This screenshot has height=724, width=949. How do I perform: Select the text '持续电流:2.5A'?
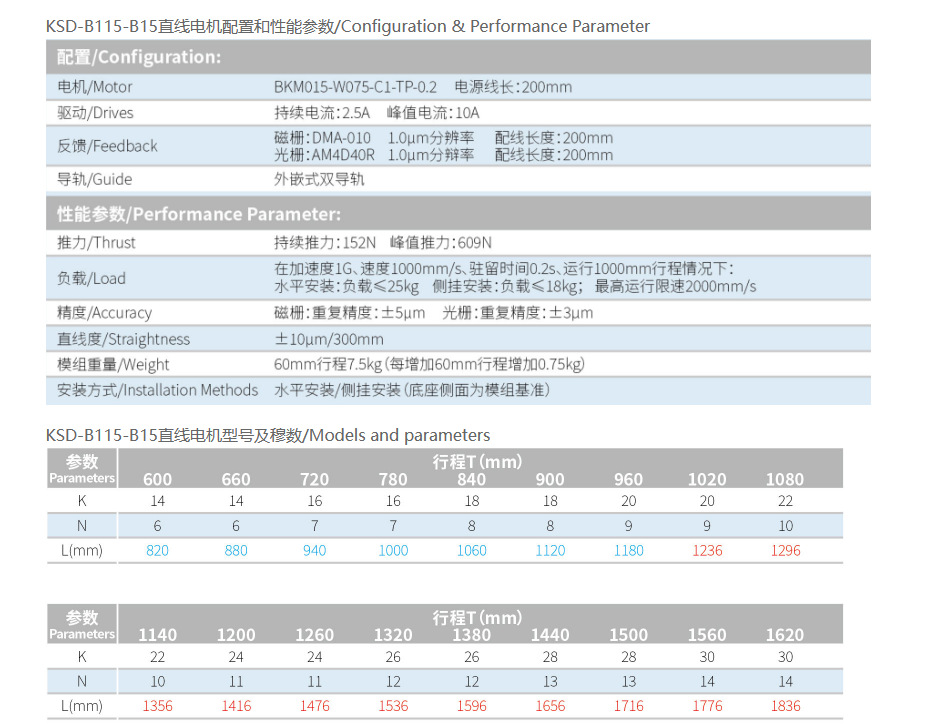pyautogui.click(x=322, y=113)
